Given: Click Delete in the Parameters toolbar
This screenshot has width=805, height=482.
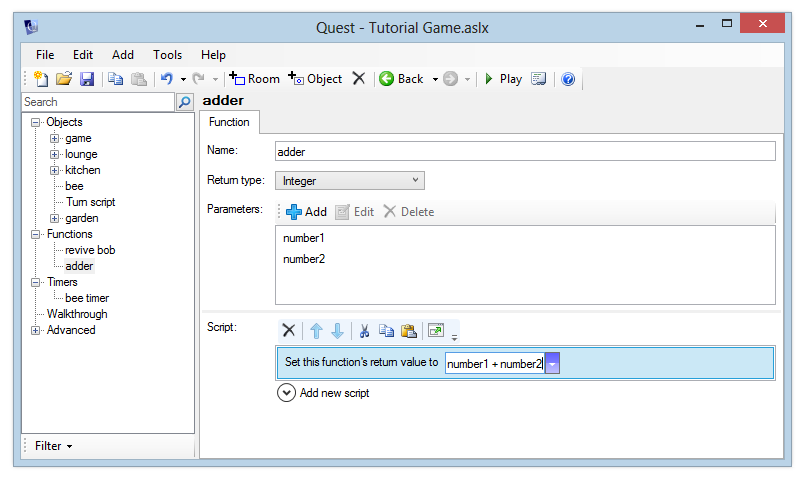Looking at the screenshot, I should coord(409,212).
